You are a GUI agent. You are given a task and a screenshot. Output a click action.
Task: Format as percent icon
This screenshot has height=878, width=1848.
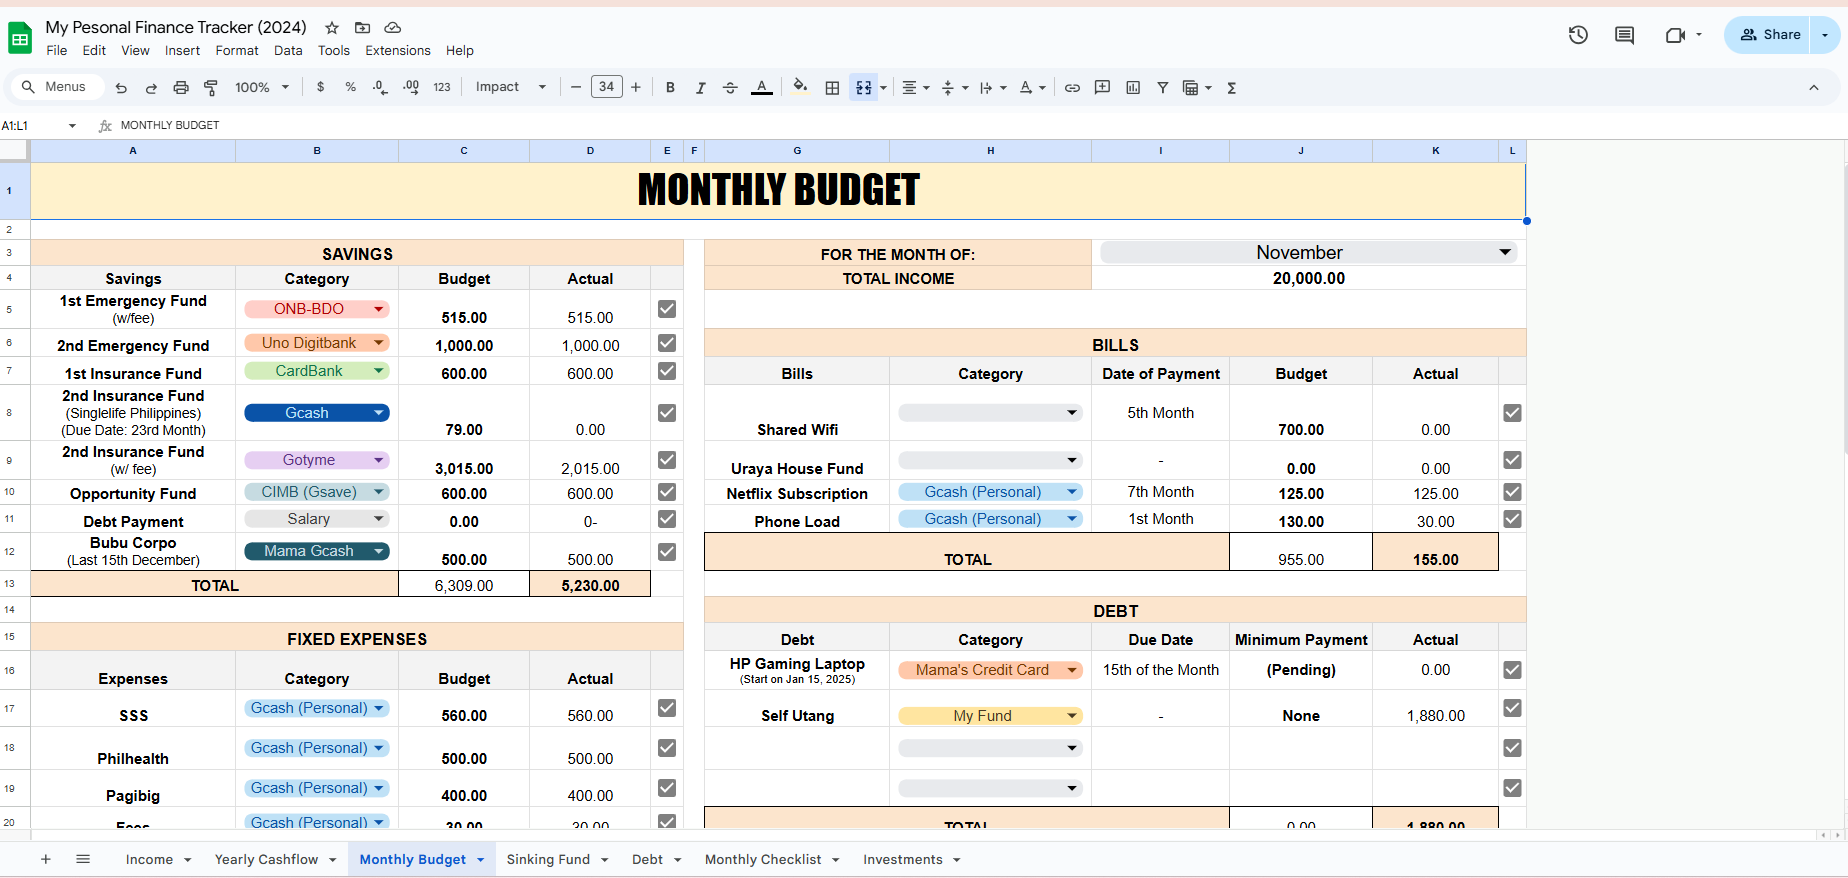350,87
